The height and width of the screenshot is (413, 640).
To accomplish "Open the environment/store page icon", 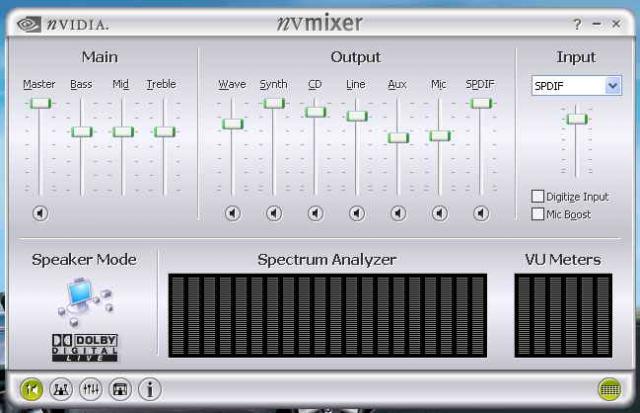I will tap(120, 389).
